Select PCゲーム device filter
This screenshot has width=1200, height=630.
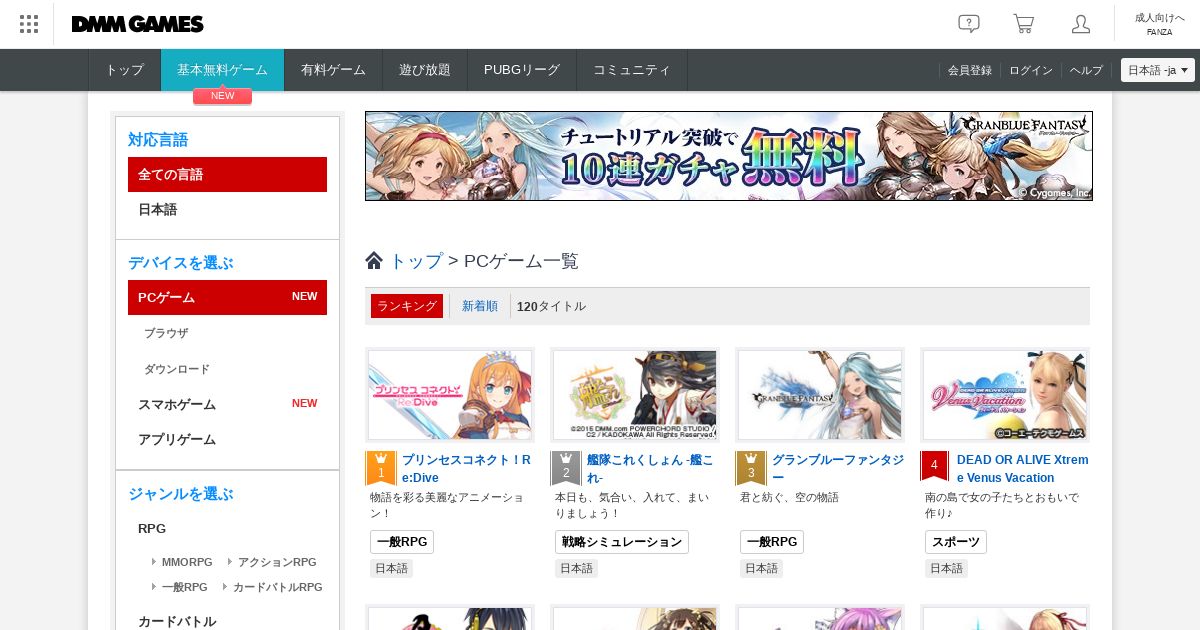point(227,297)
